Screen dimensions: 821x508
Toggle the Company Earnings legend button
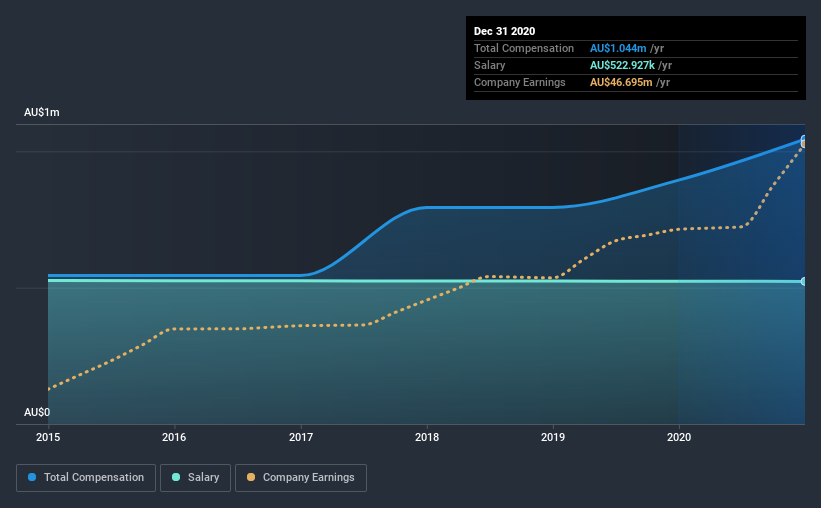pyautogui.click(x=301, y=478)
